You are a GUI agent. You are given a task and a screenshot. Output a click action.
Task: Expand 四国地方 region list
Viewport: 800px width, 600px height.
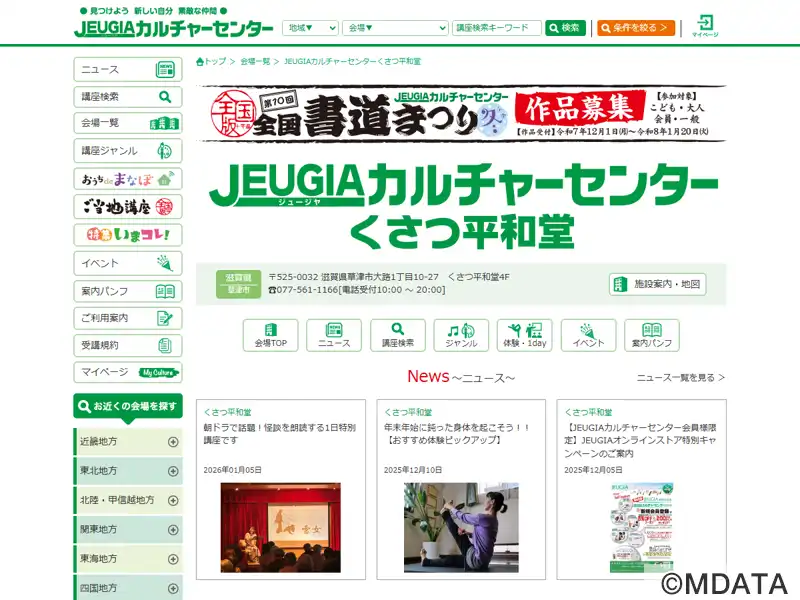point(129,588)
